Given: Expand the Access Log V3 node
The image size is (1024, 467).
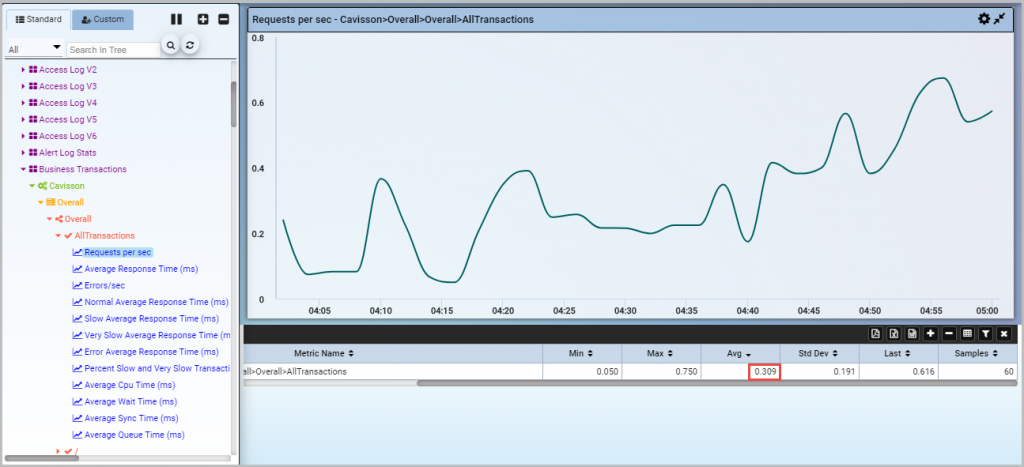Looking at the screenshot, I should tap(24, 86).
